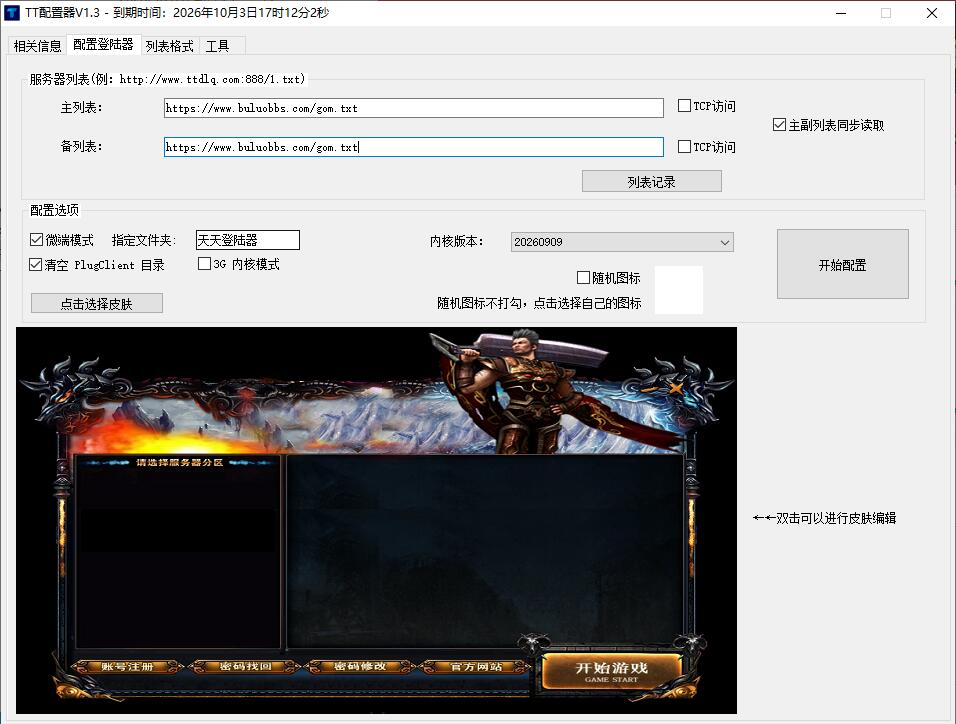This screenshot has height=724, width=956.
Task: Click the 开始配置 button
Action: tap(843, 264)
